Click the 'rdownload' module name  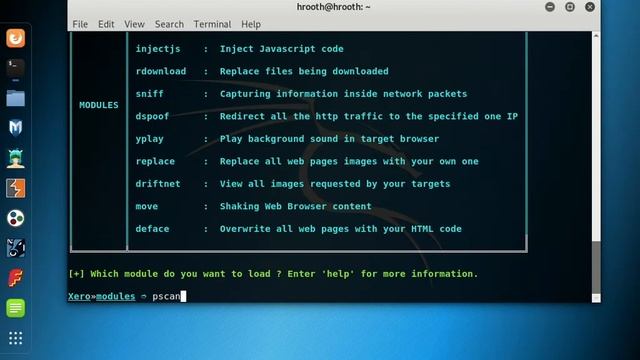(x=161, y=71)
